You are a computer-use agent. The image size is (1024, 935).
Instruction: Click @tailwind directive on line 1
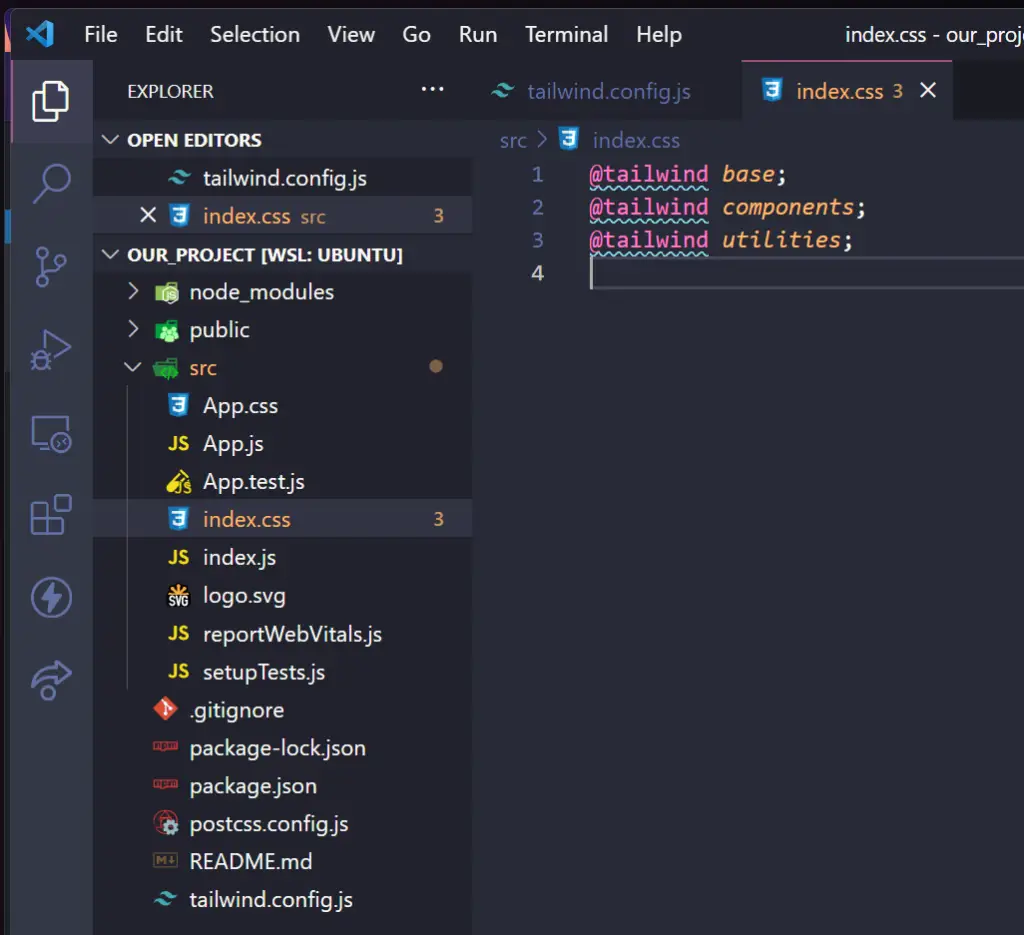(648, 174)
